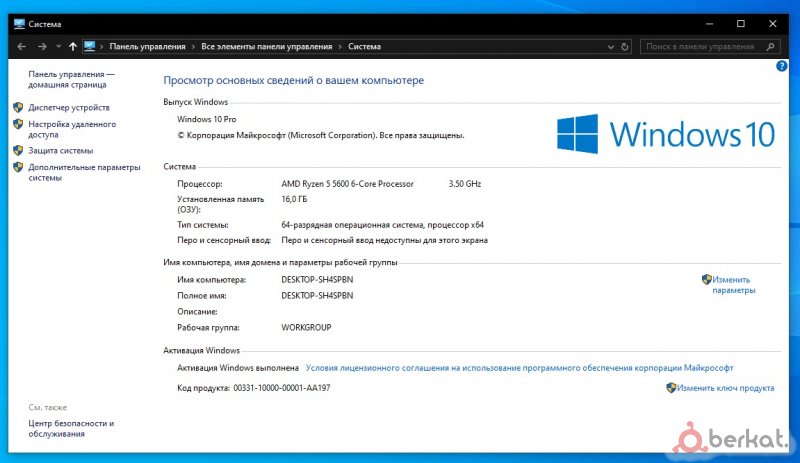Image resolution: width=800 pixels, height=463 pixels.
Task: Click the AMD Ryzen 5 5600 processor text
Action: click(347, 184)
